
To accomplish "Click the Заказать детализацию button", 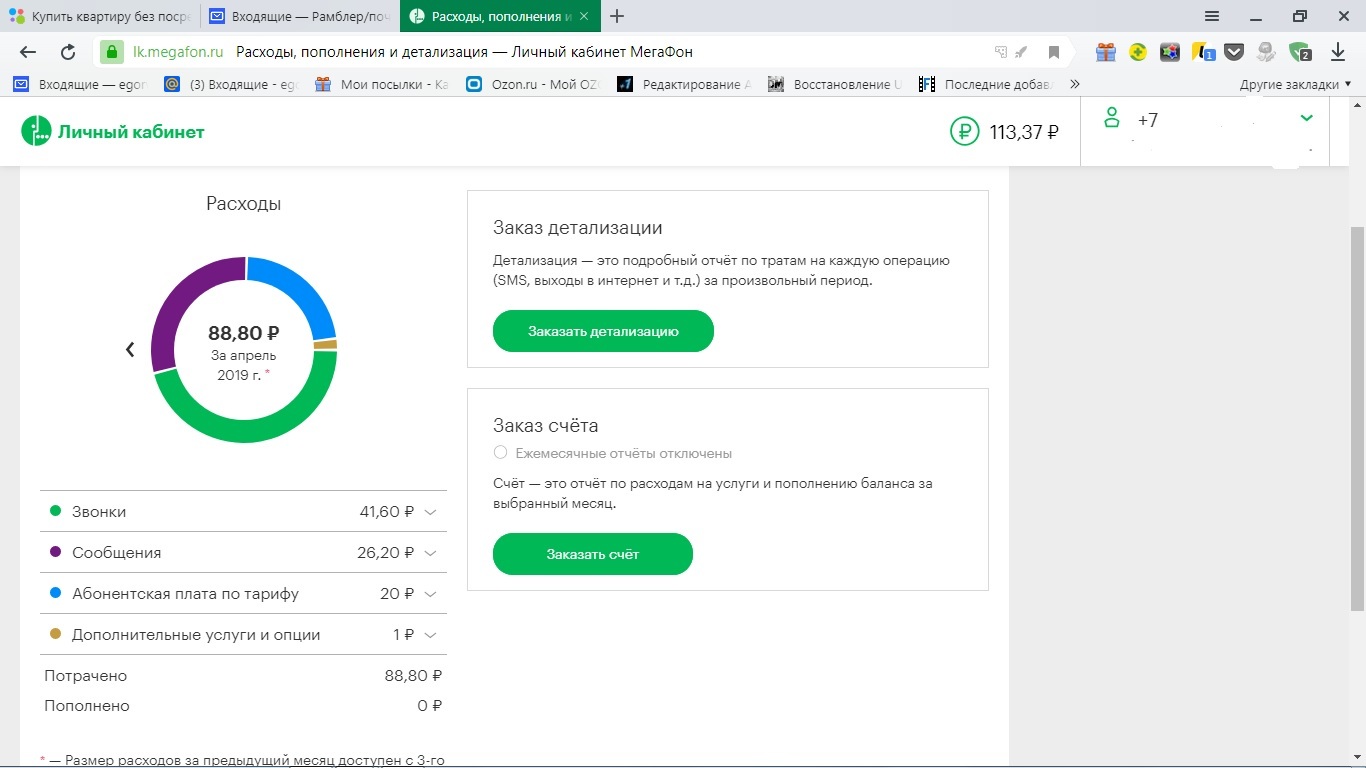I will pyautogui.click(x=603, y=331).
